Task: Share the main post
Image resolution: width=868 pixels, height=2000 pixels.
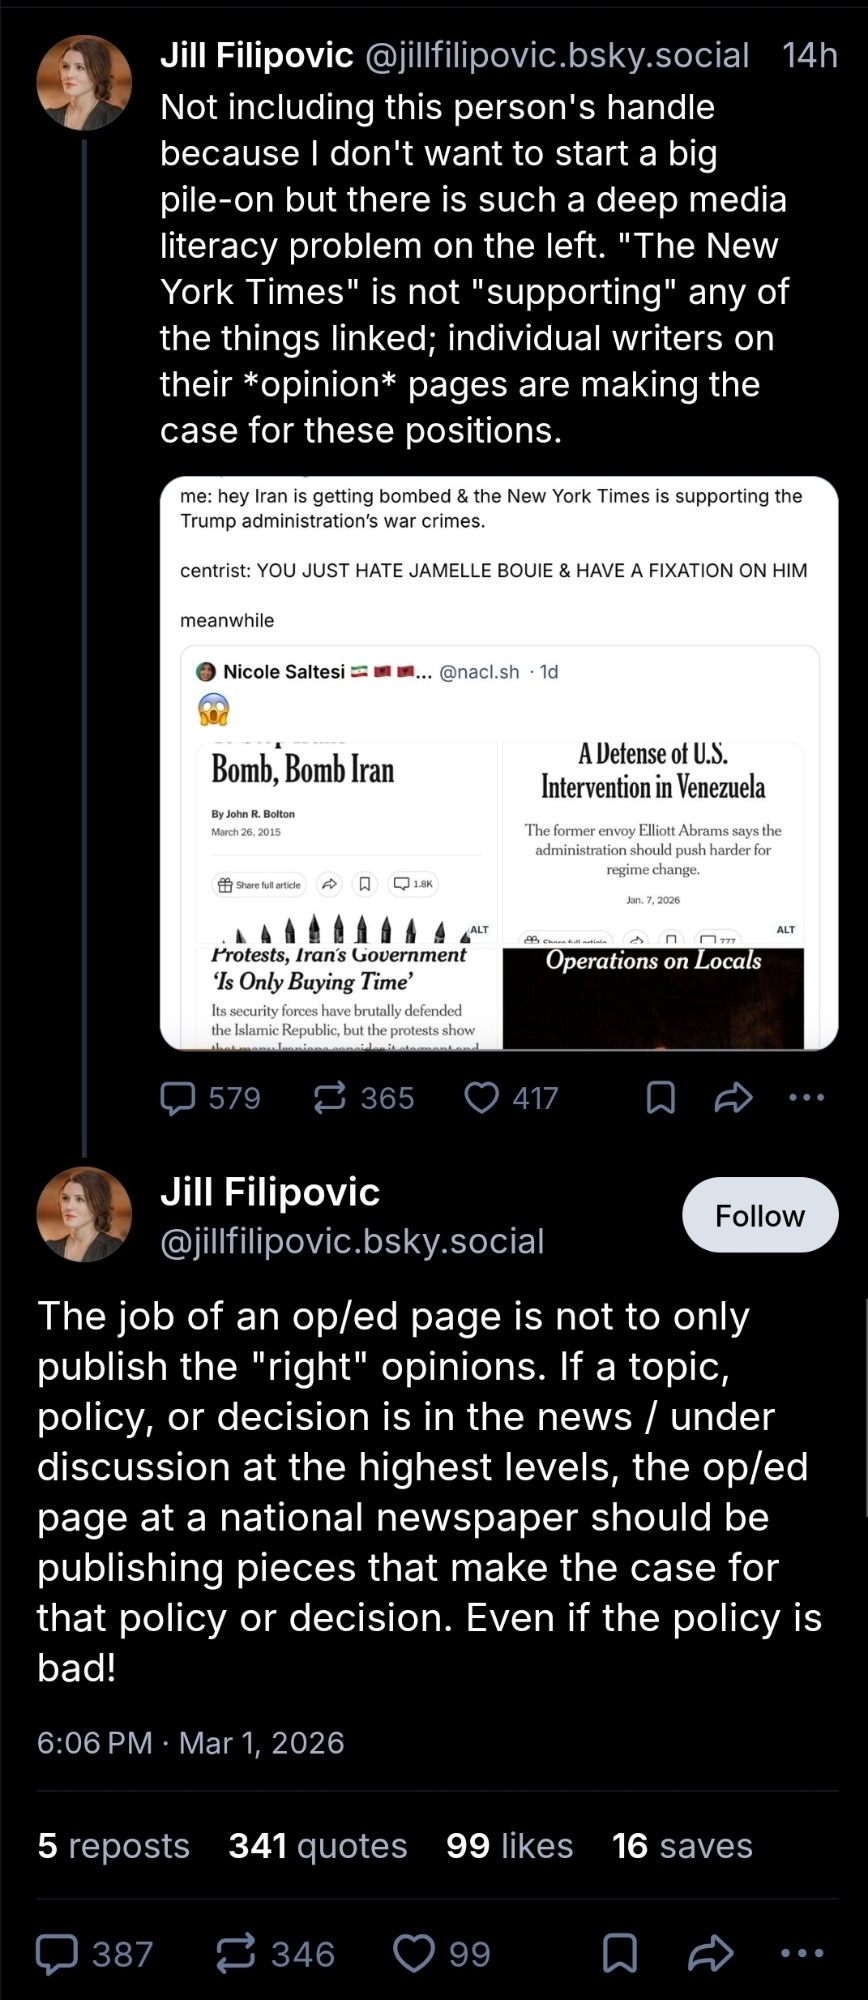Action: coord(711,1953)
